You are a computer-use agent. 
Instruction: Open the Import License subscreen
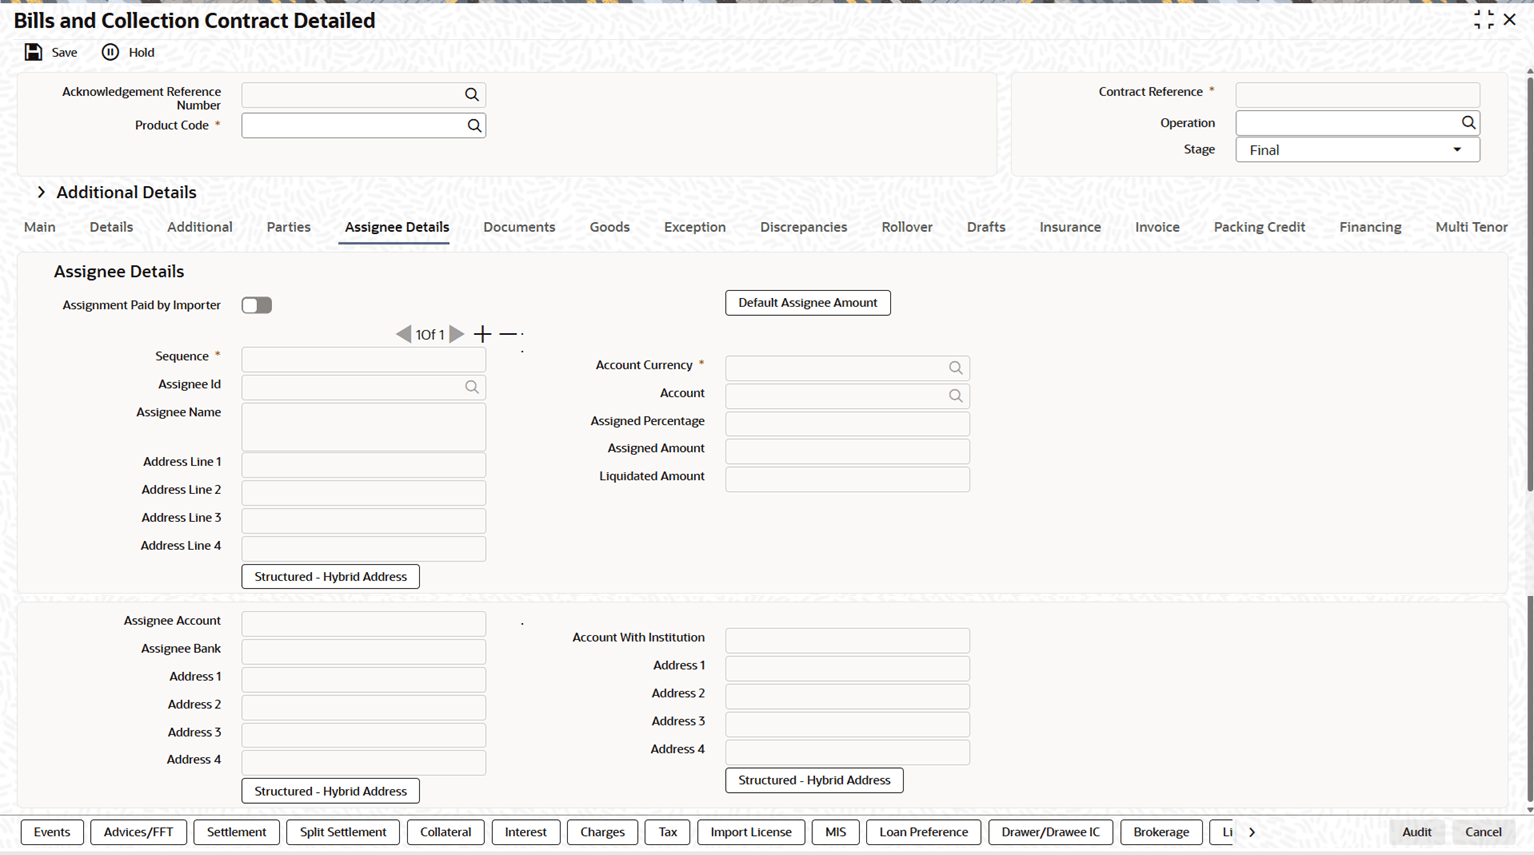[751, 832]
